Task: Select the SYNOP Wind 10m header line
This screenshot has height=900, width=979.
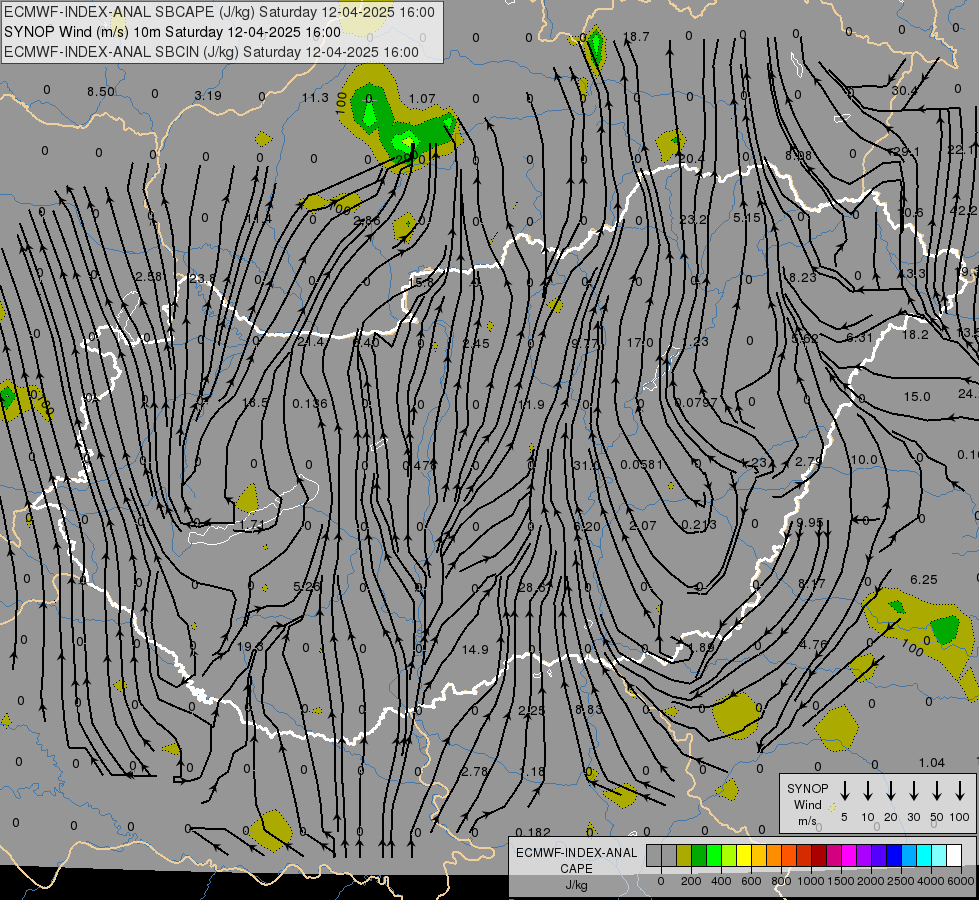Action: pos(172,32)
